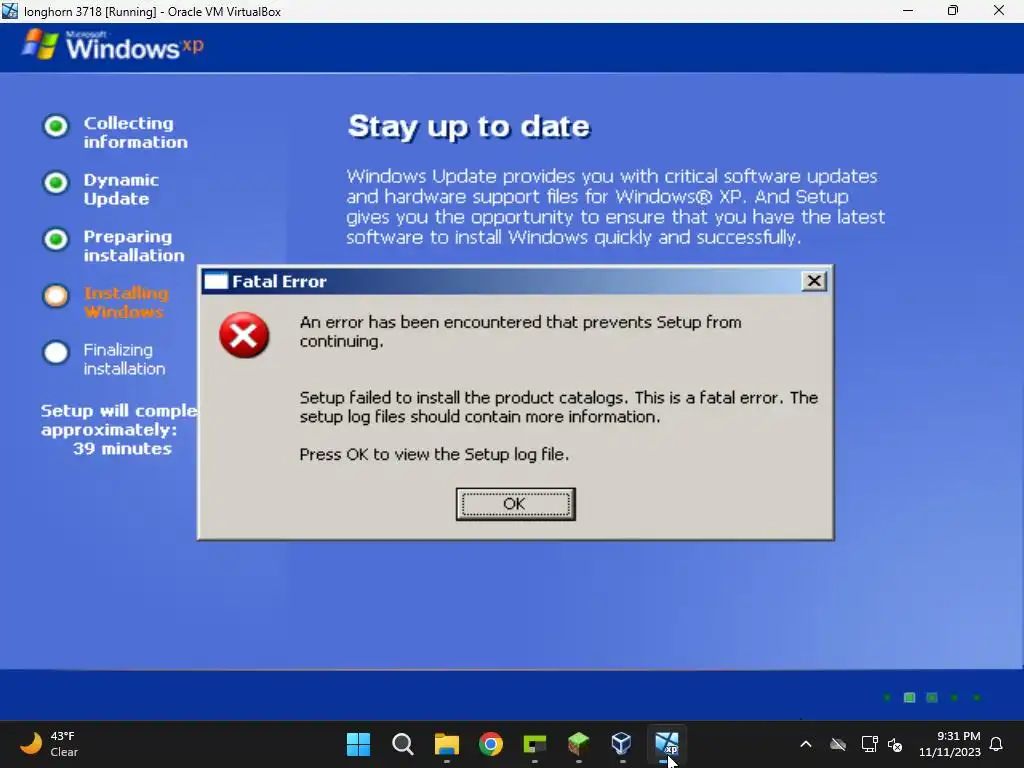Click the '39 minutes' time estimate
Image resolution: width=1024 pixels, height=768 pixels.
pos(122,449)
